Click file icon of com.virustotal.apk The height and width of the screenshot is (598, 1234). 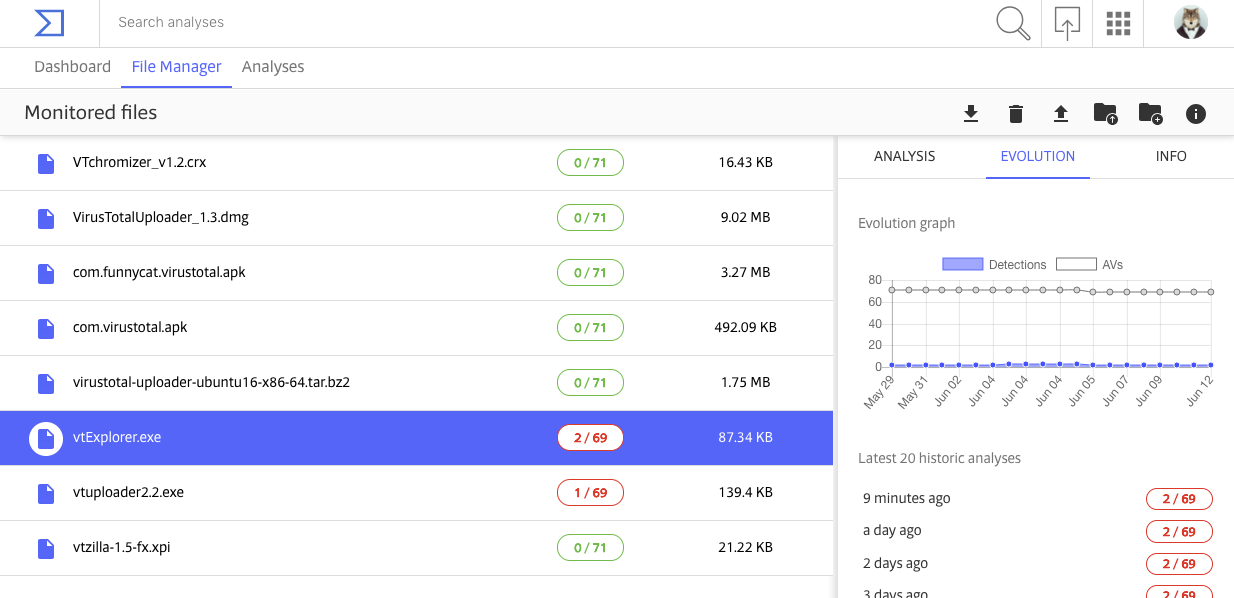coord(46,328)
